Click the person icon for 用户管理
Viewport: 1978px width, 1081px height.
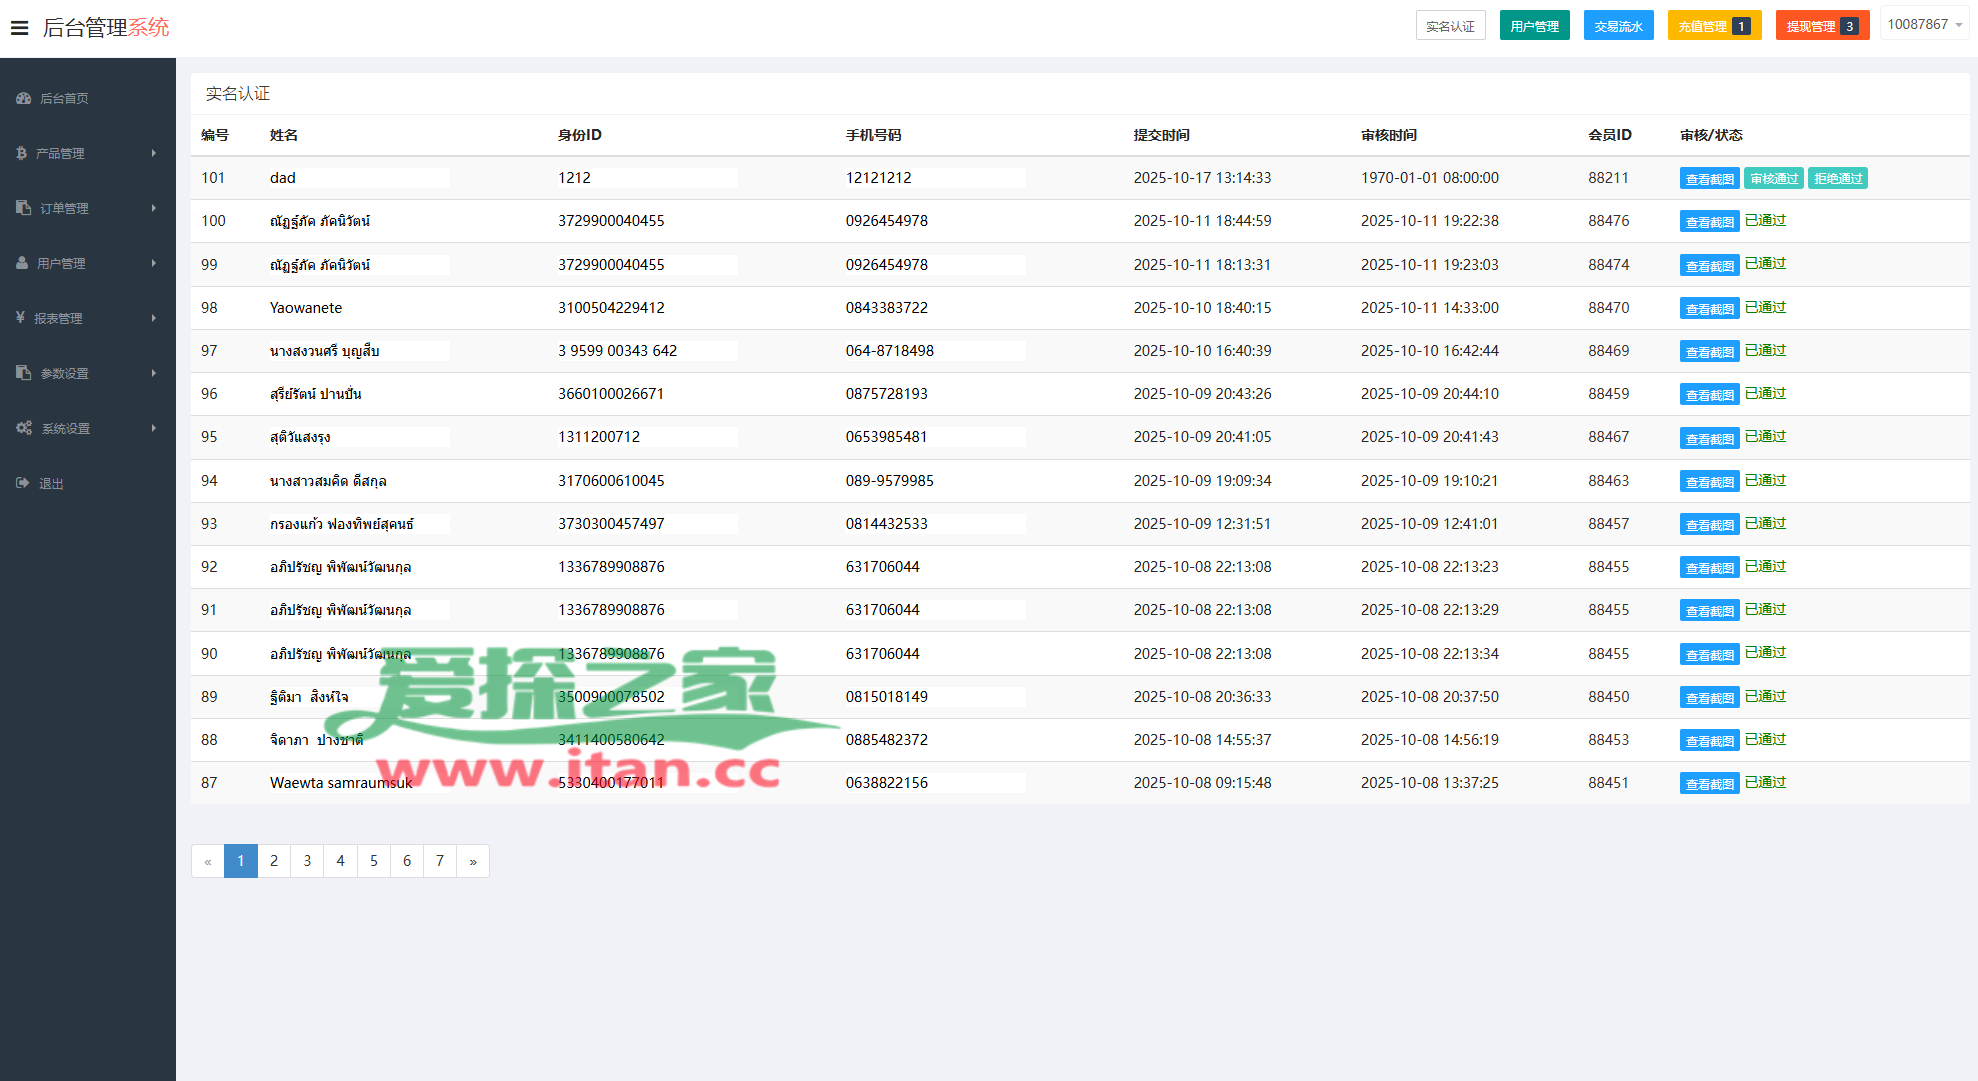coord(22,263)
